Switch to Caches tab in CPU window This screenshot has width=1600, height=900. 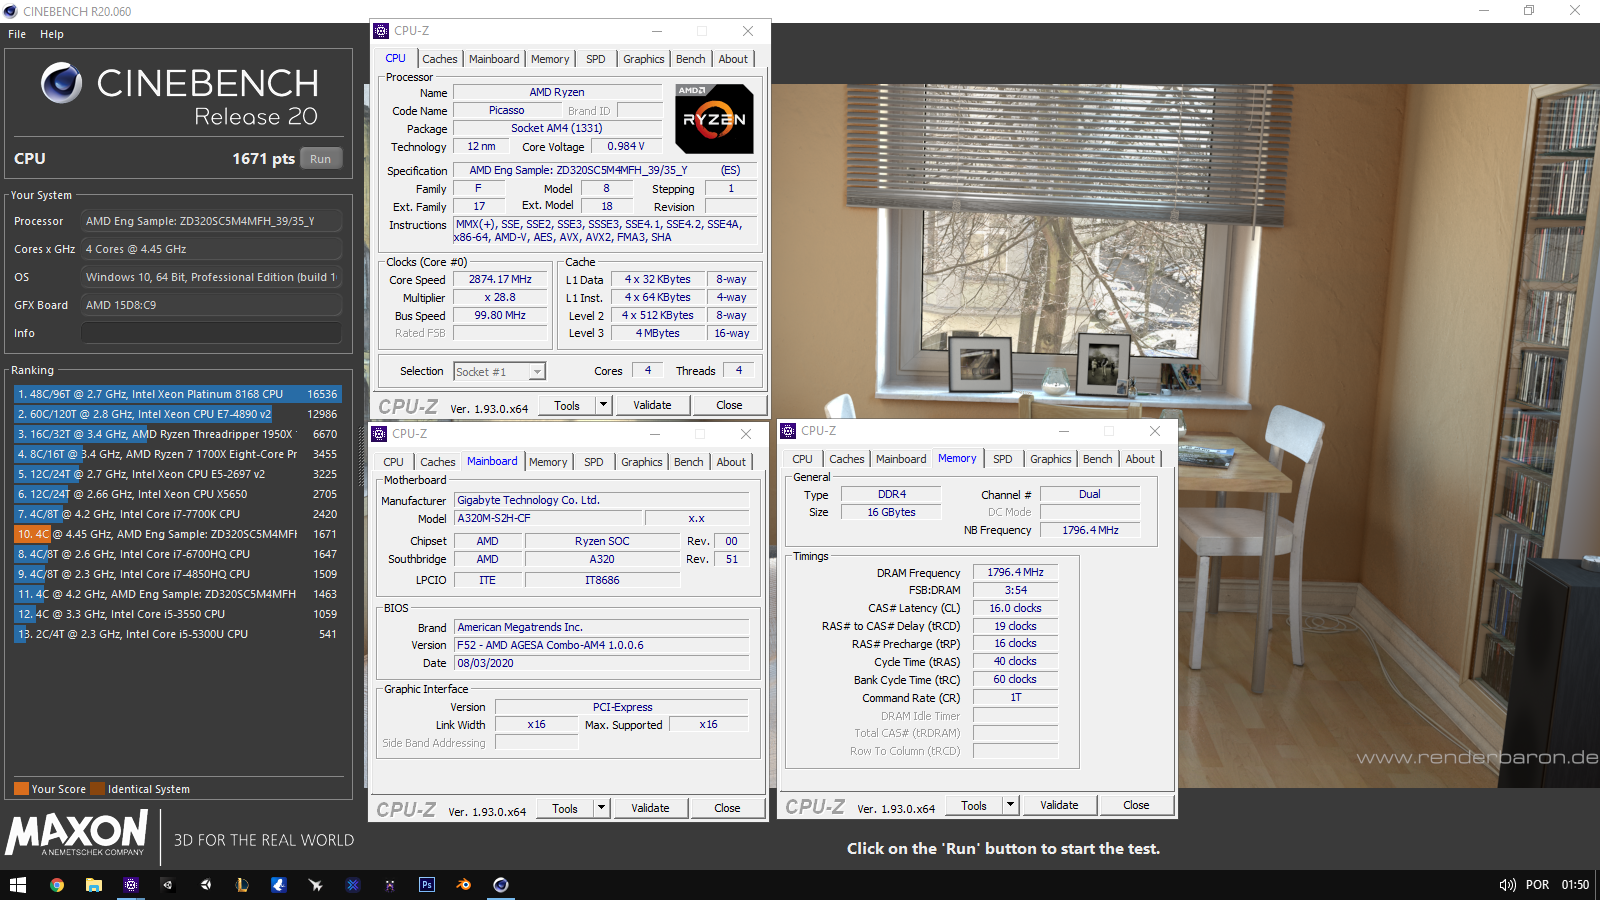click(x=439, y=59)
